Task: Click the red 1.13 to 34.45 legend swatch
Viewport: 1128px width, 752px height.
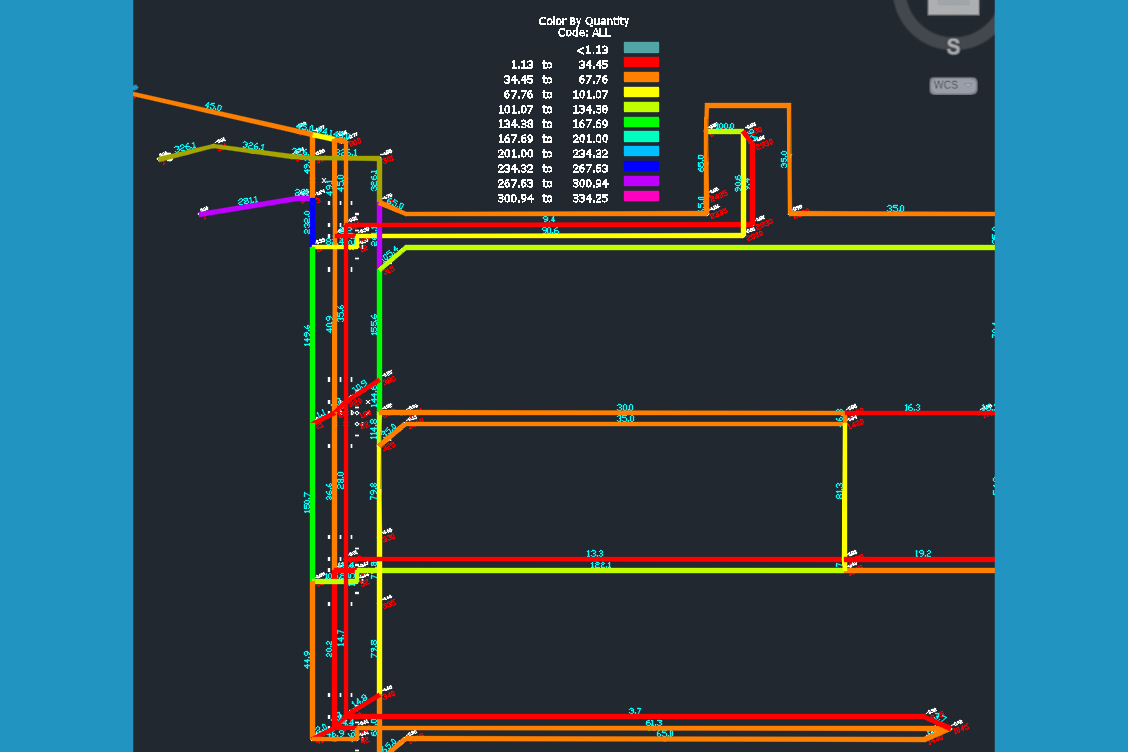Action: [x=641, y=62]
